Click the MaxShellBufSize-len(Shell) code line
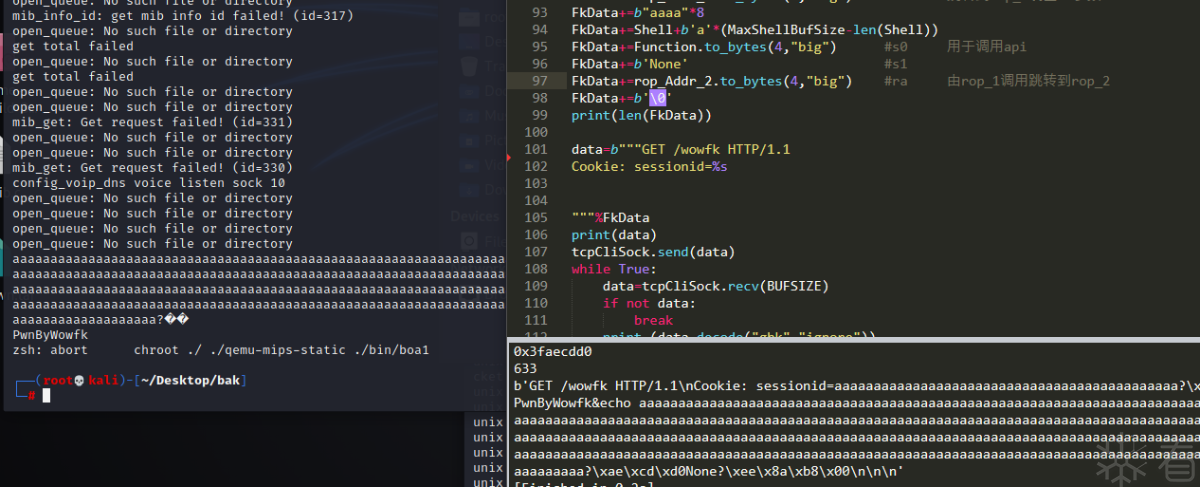 pyautogui.click(x=754, y=30)
